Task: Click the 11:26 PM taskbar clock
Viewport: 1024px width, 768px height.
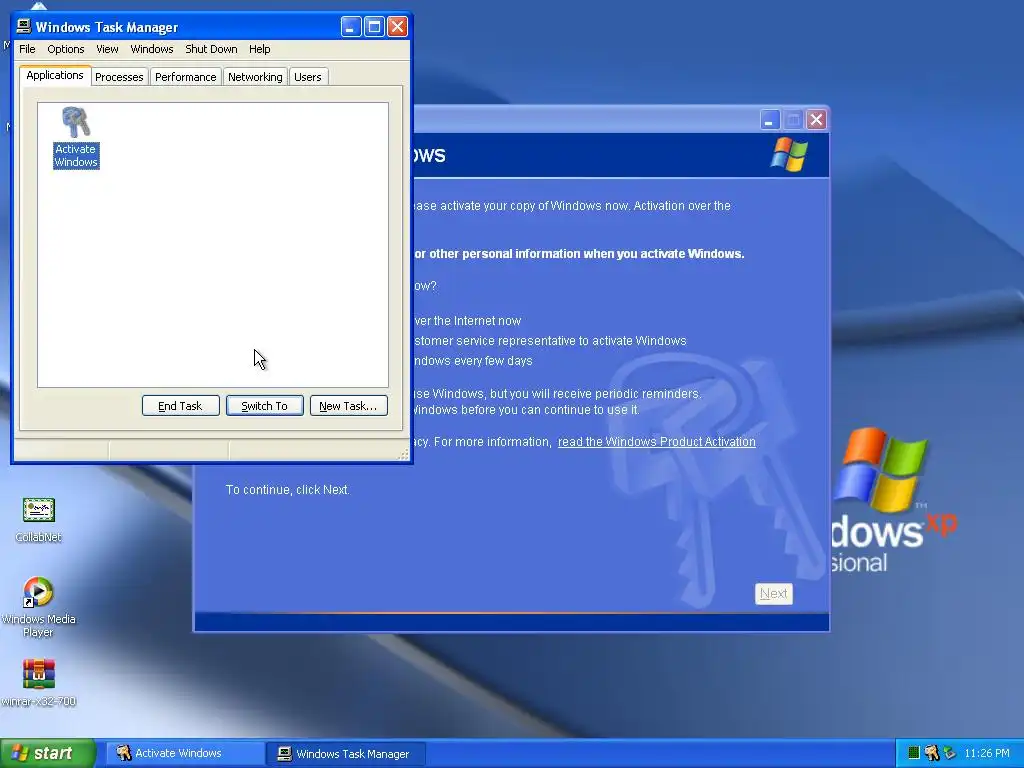Action: pyautogui.click(x=987, y=753)
